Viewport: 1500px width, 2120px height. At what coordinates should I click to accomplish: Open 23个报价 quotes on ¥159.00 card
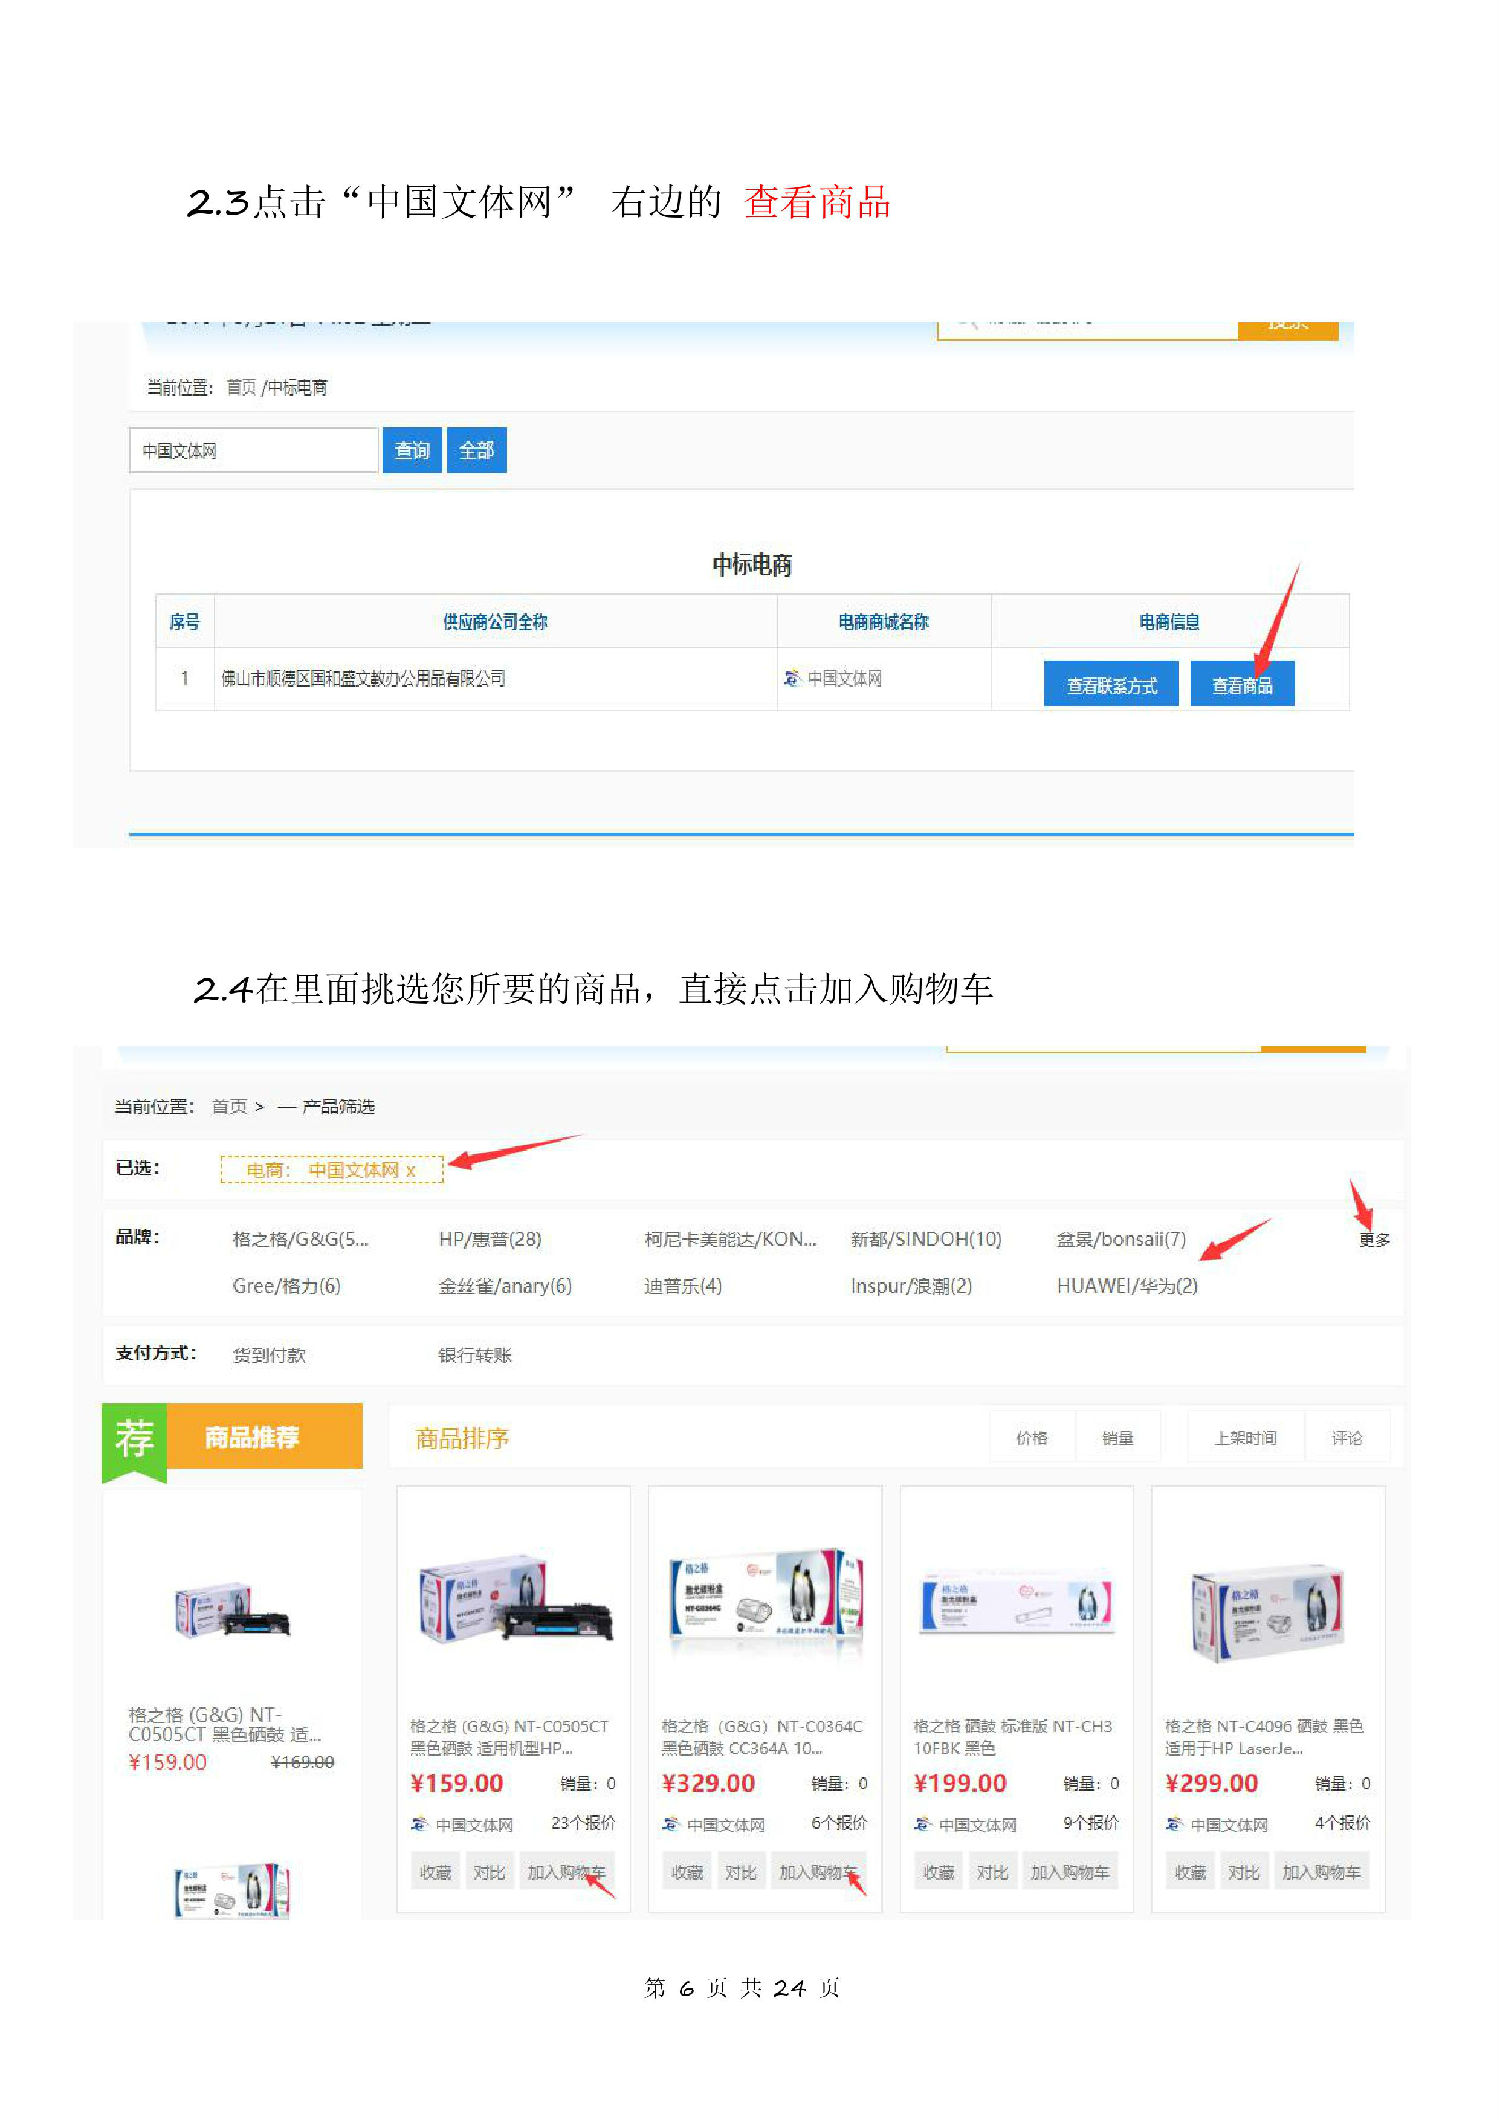(583, 1823)
